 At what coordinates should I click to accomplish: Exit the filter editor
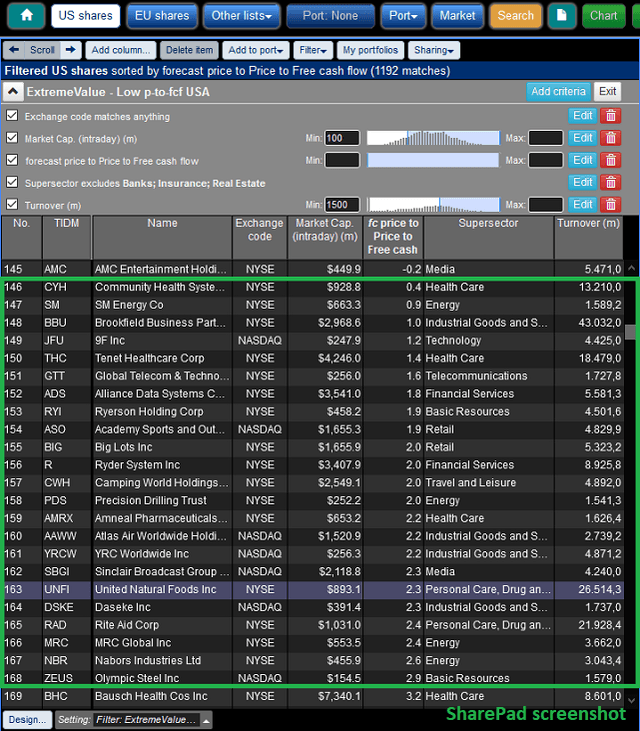[607, 91]
